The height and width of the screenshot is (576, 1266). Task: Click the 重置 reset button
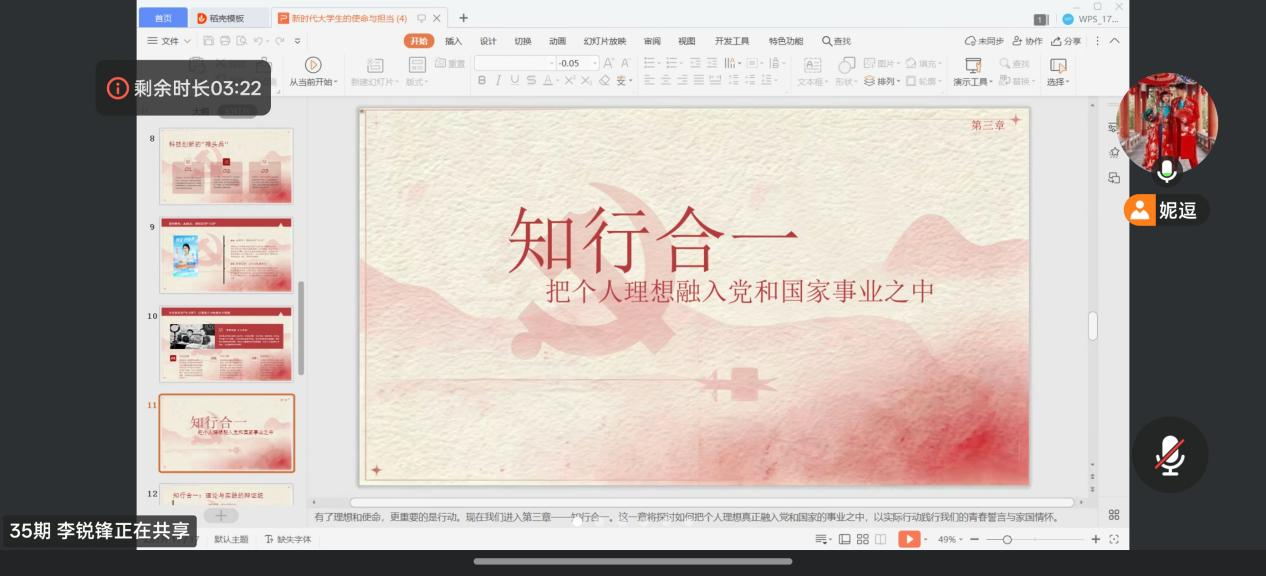[451, 63]
